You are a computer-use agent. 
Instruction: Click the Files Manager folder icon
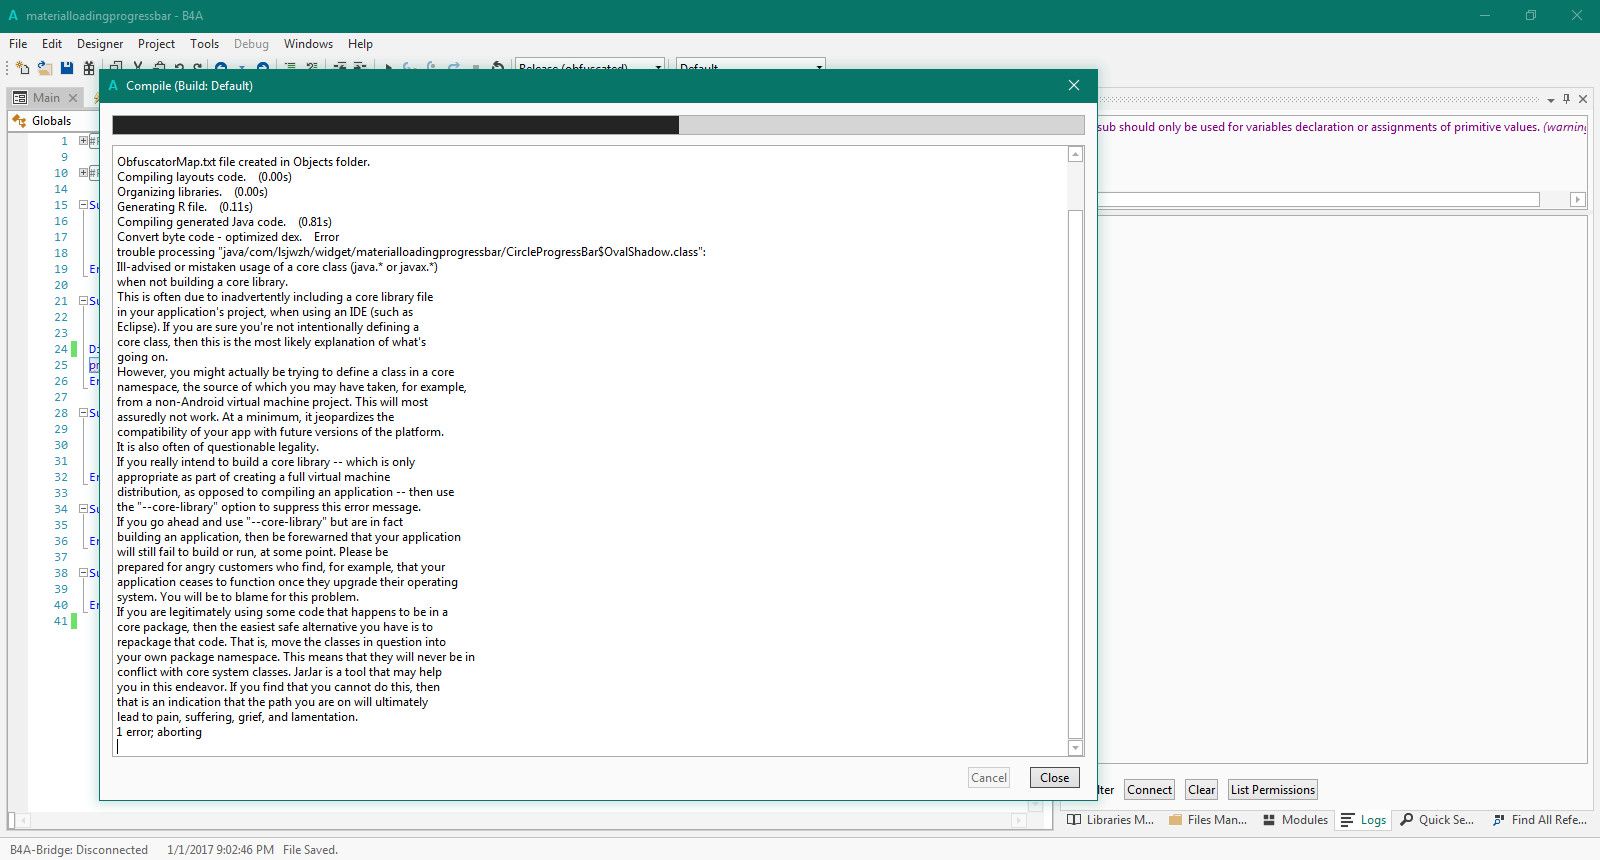[1176, 820]
